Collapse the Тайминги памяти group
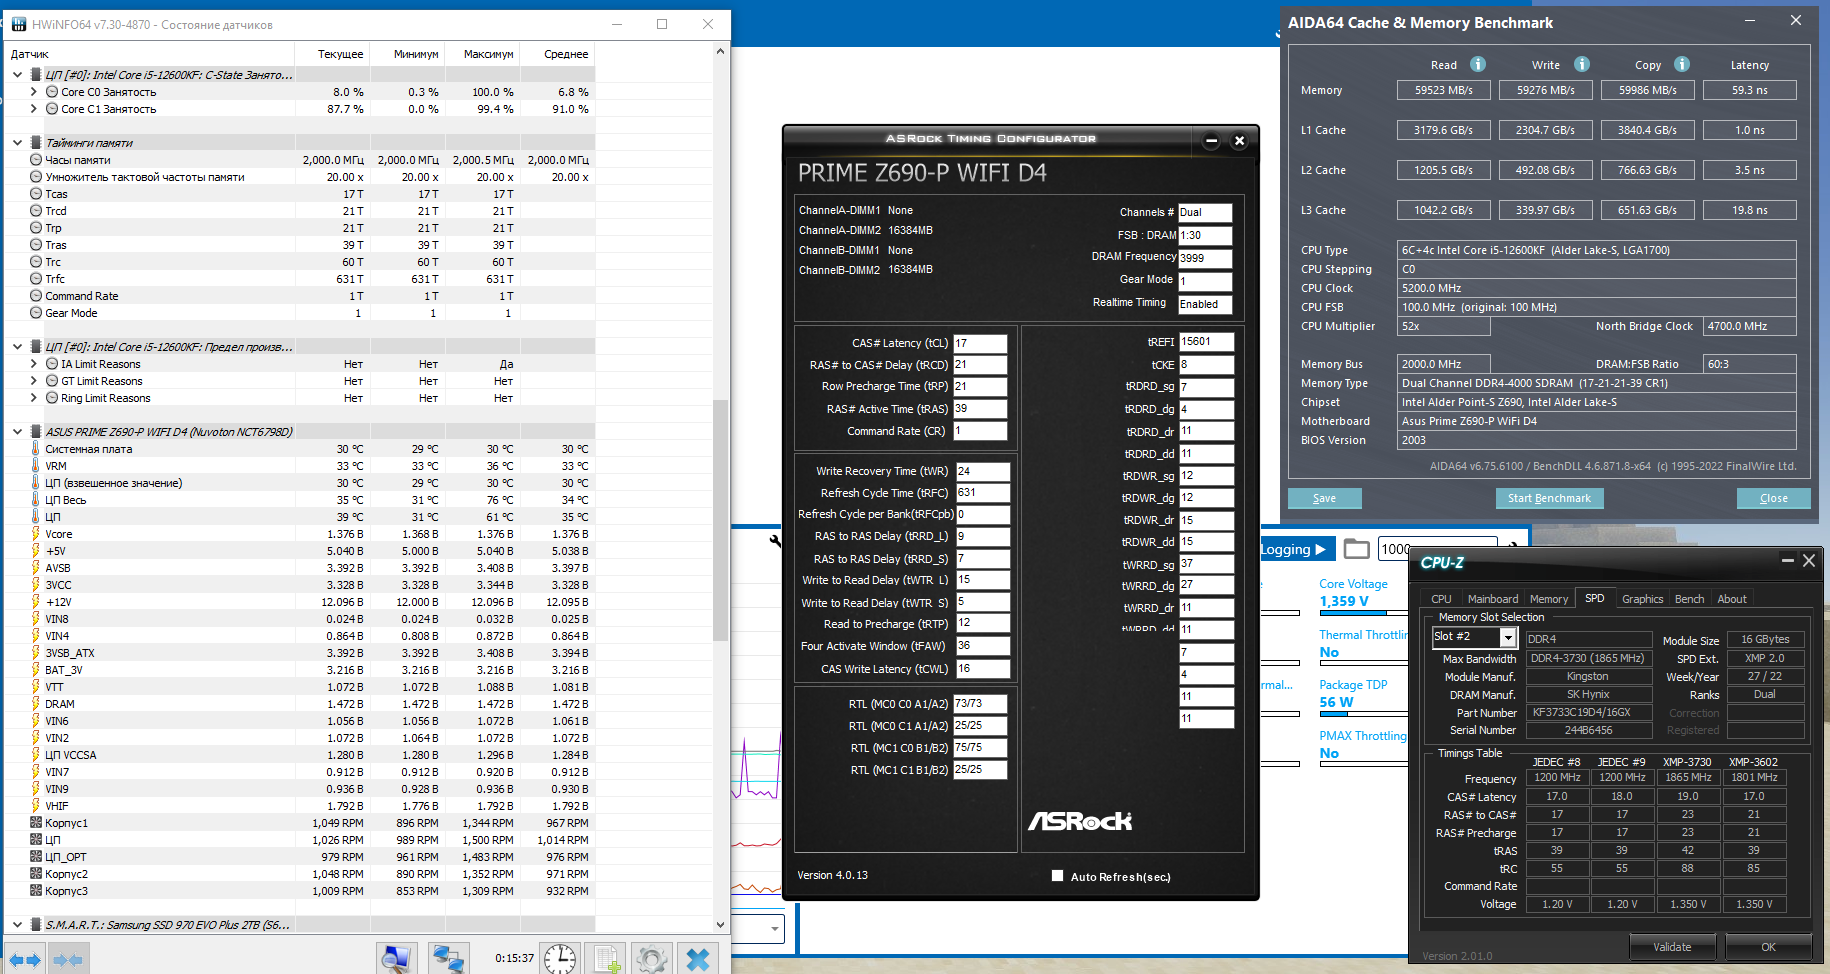This screenshot has width=1830, height=974. [x=17, y=143]
